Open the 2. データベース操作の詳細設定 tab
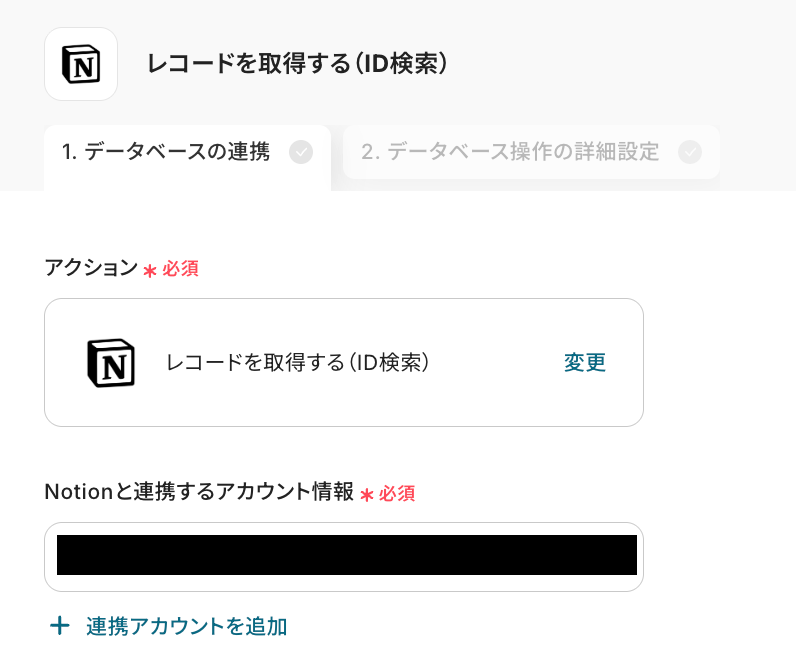The width and height of the screenshot is (796, 652). point(510,152)
